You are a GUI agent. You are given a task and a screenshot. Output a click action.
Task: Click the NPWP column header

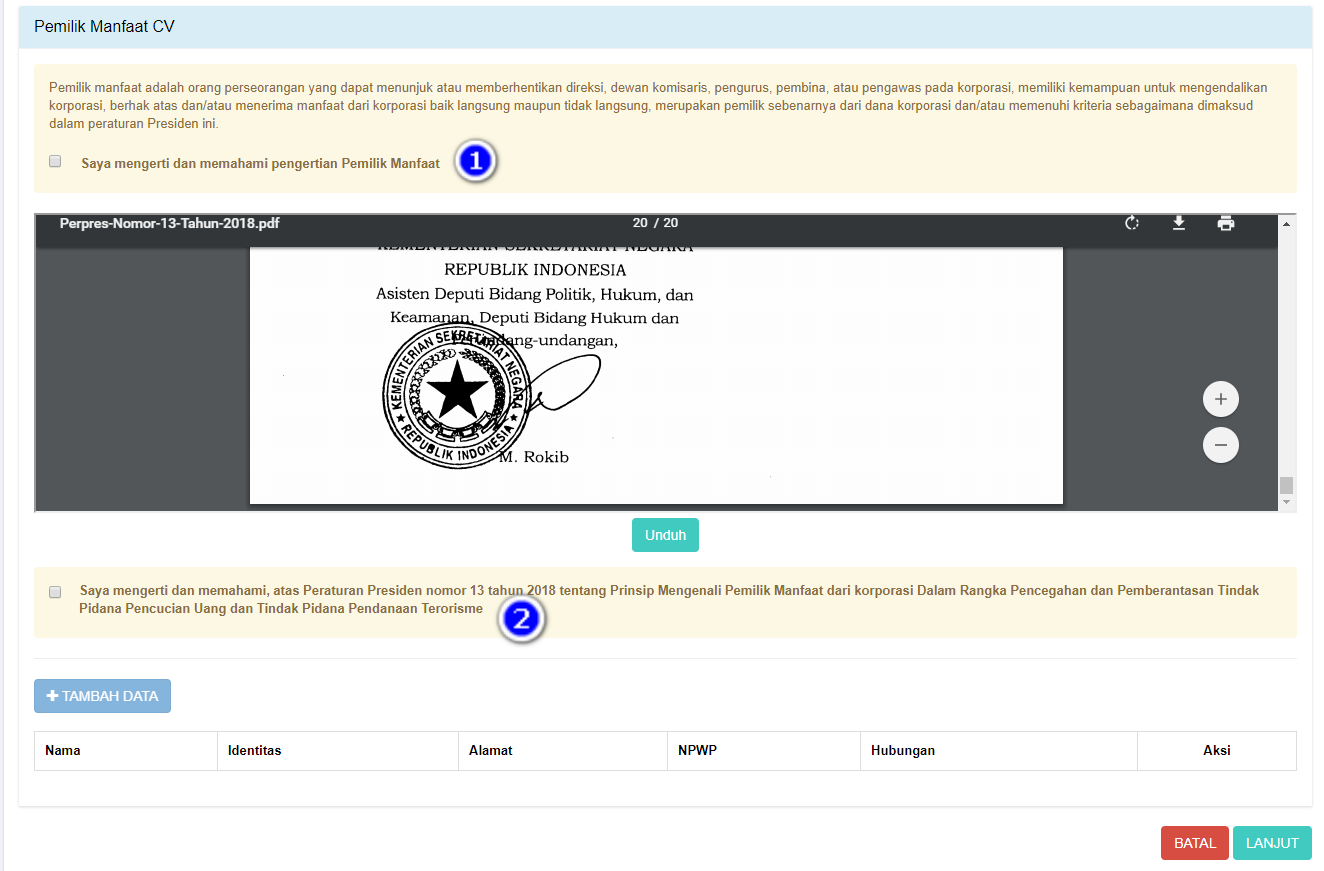pos(697,750)
